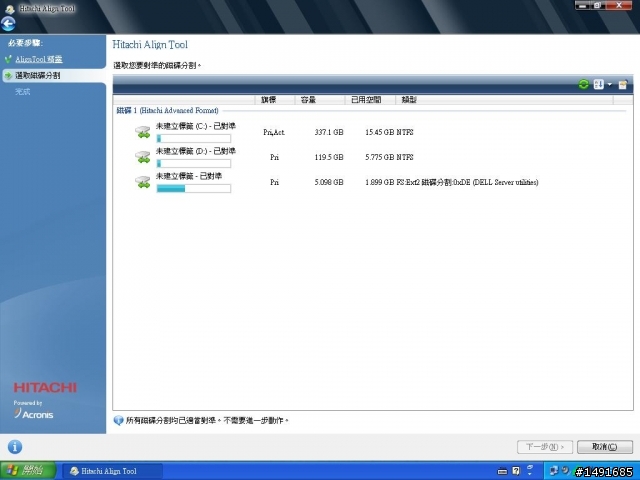The image size is (640, 480).
Task: Click the 'DELL Server utilities' type text
Action: coord(505,182)
